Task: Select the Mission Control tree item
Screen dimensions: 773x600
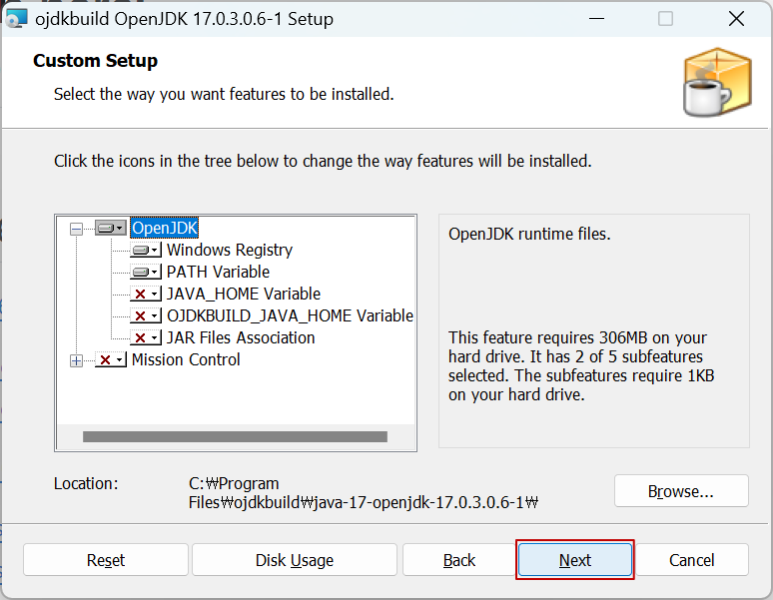Action: pos(186,360)
